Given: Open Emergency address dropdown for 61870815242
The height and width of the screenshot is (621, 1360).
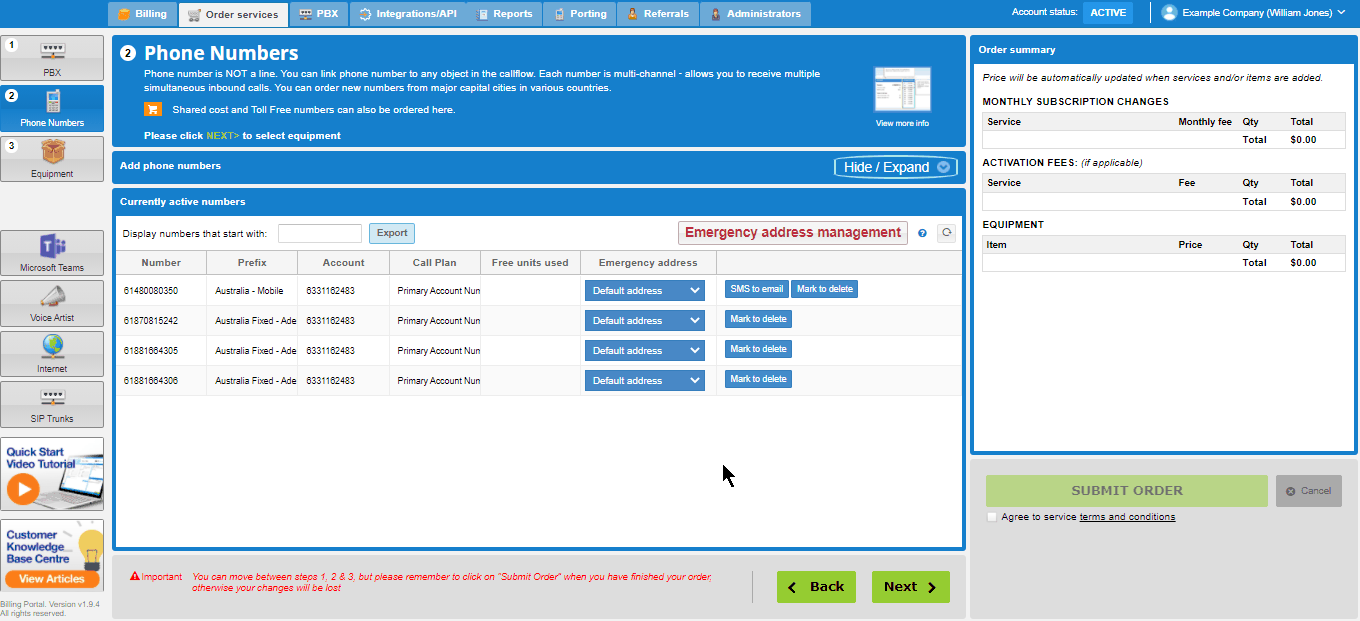Looking at the screenshot, I should tap(645, 320).
